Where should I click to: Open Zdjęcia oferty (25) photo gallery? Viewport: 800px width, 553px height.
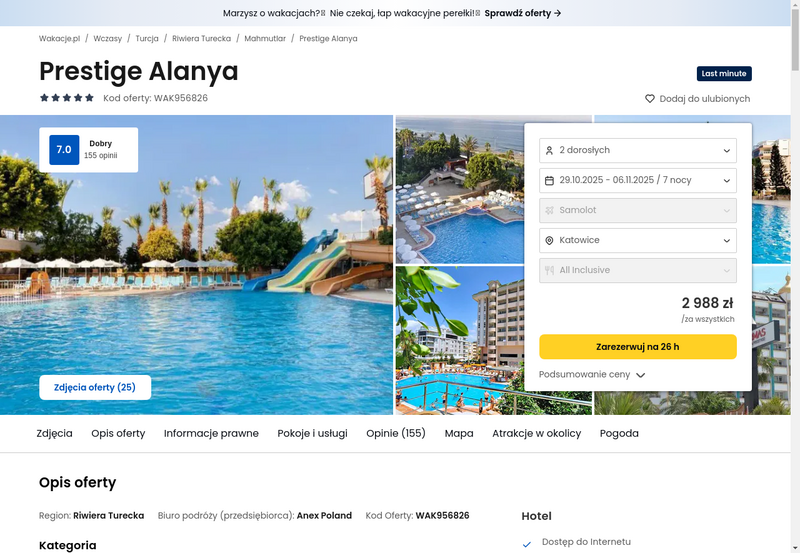click(x=95, y=387)
